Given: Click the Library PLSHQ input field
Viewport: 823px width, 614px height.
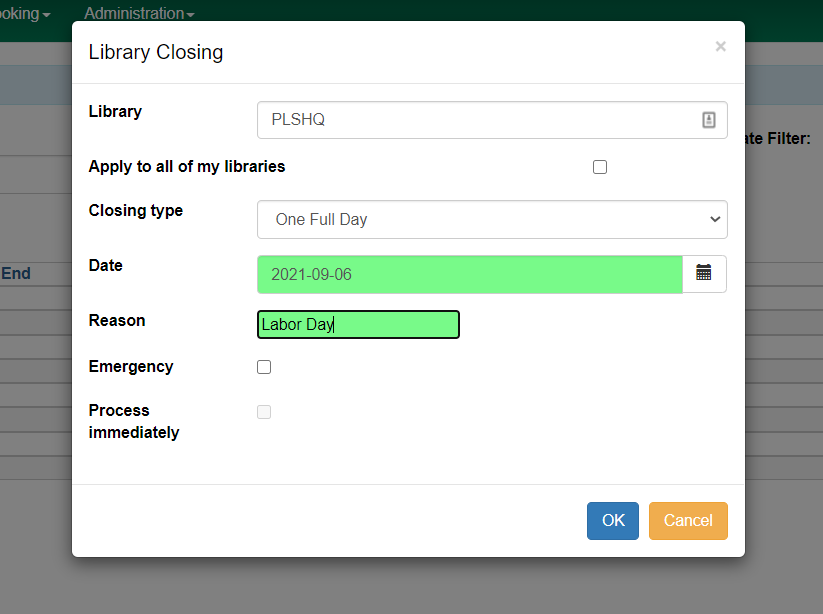Looking at the screenshot, I should [492, 120].
